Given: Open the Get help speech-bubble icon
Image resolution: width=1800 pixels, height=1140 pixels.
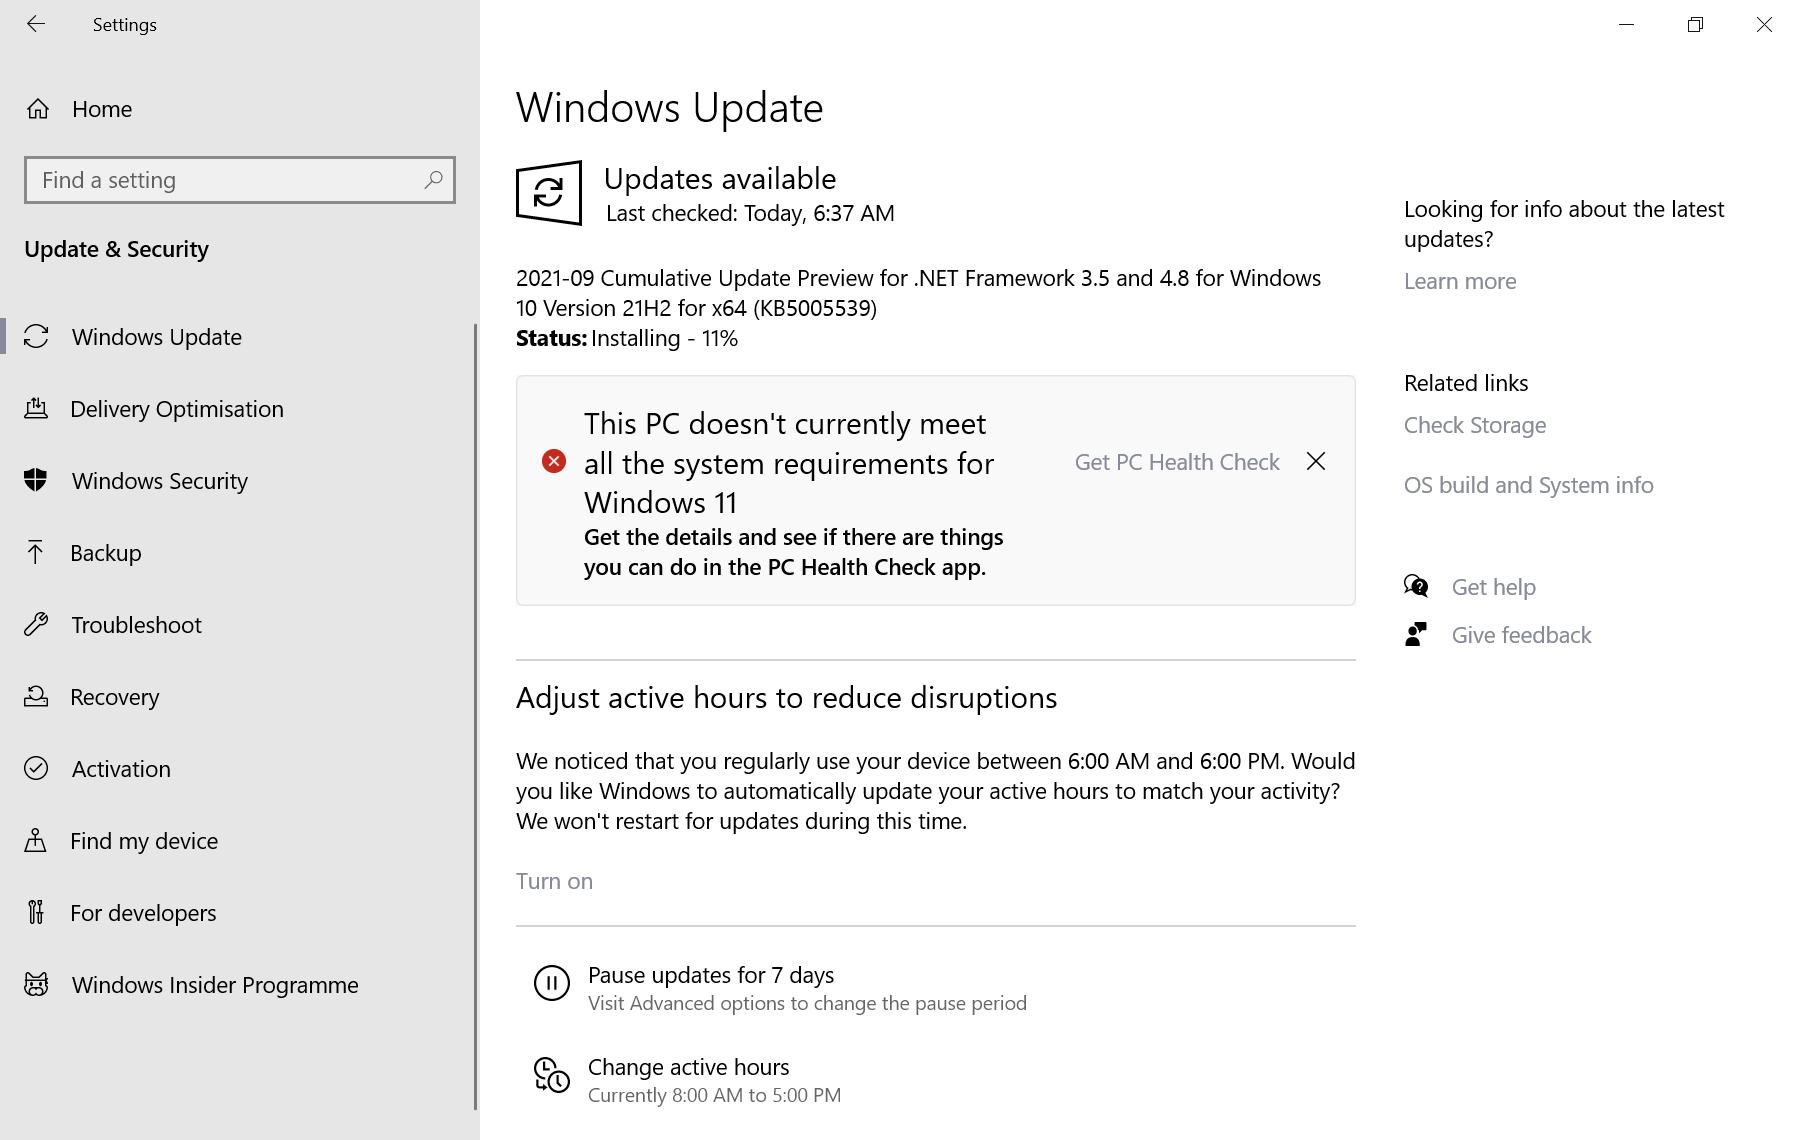Looking at the screenshot, I should [1416, 586].
